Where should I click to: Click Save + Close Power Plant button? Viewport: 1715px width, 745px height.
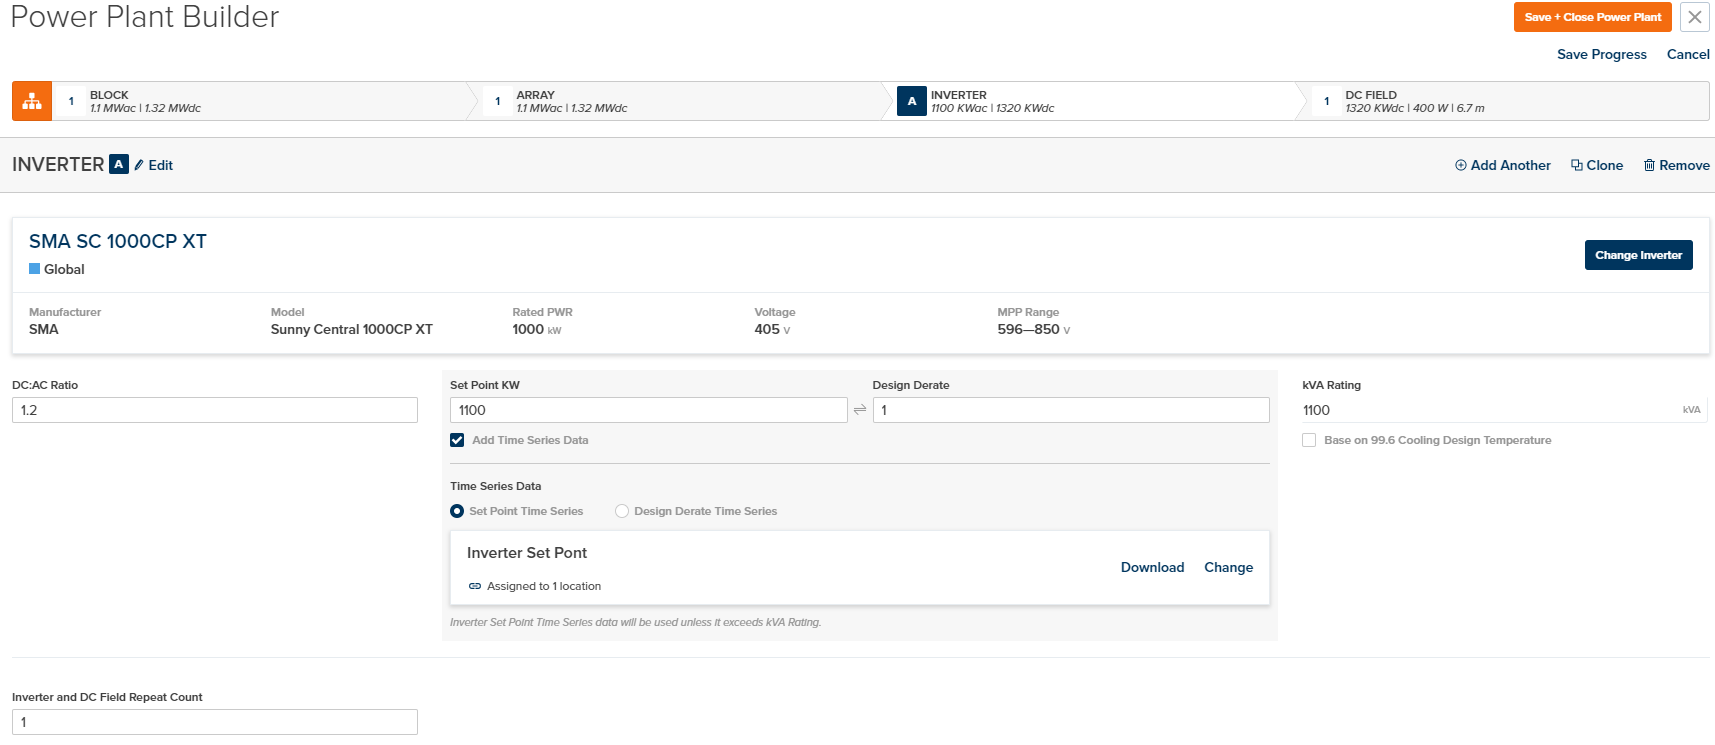click(x=1593, y=17)
